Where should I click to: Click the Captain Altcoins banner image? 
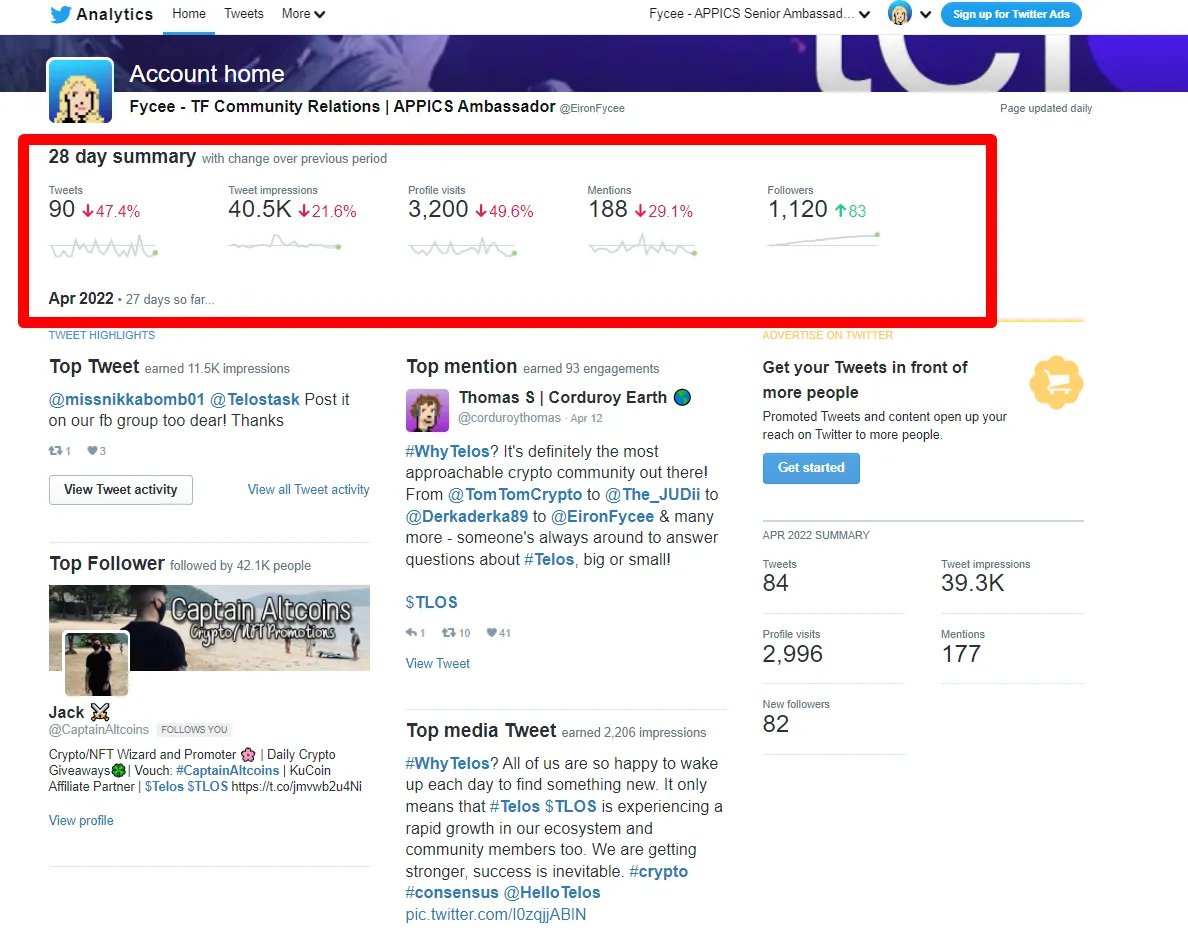click(209, 628)
